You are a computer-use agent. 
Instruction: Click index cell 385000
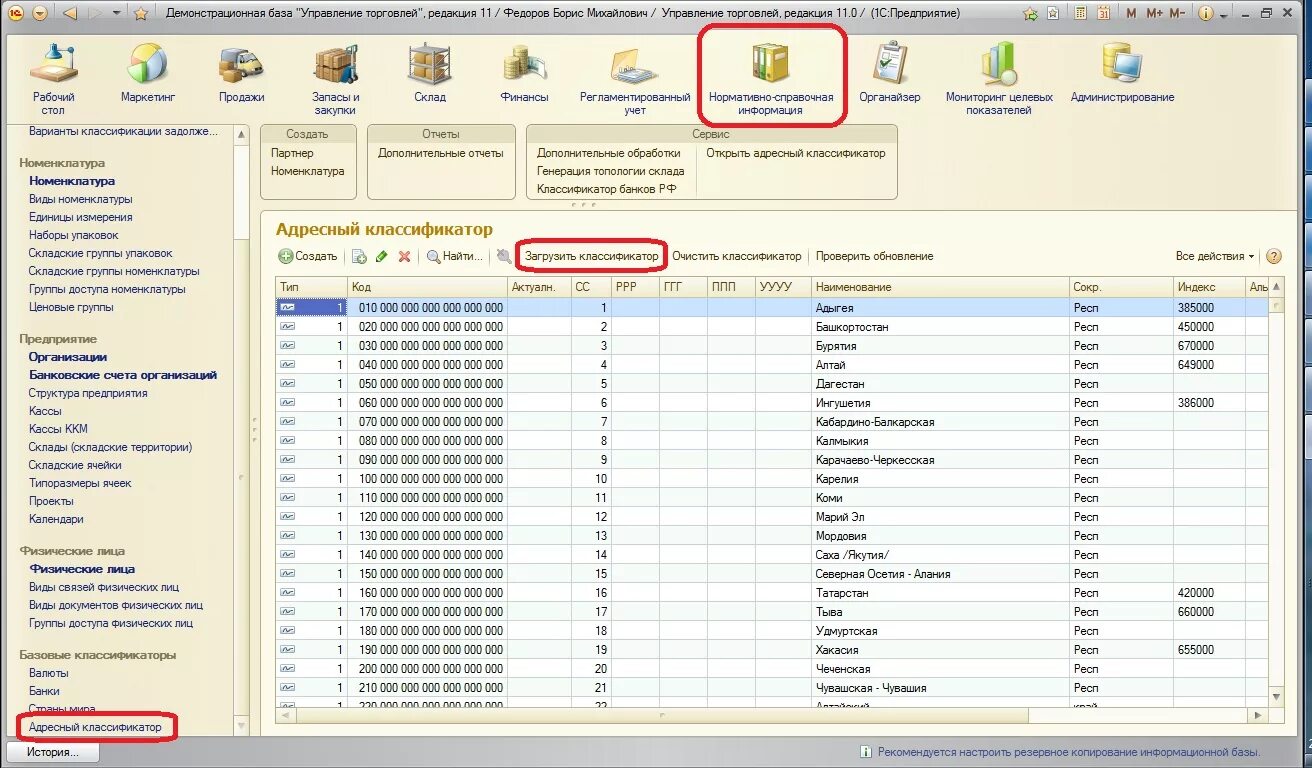(x=1209, y=308)
